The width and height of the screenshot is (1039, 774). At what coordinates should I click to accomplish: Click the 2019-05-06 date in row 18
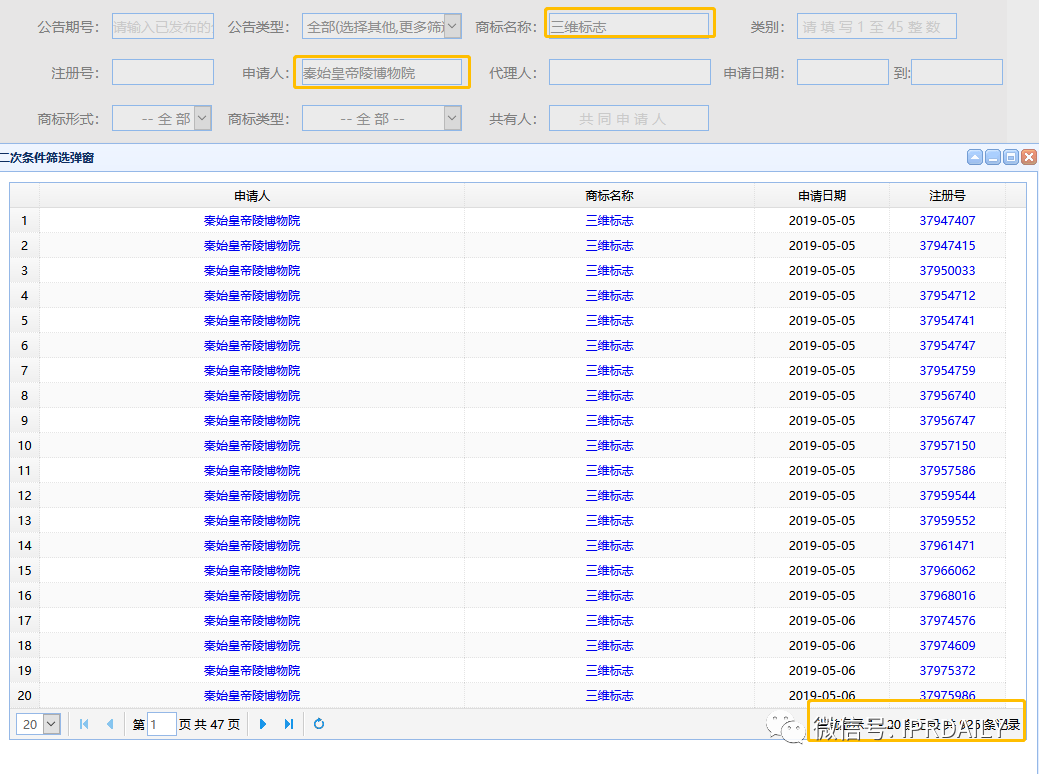[822, 645]
